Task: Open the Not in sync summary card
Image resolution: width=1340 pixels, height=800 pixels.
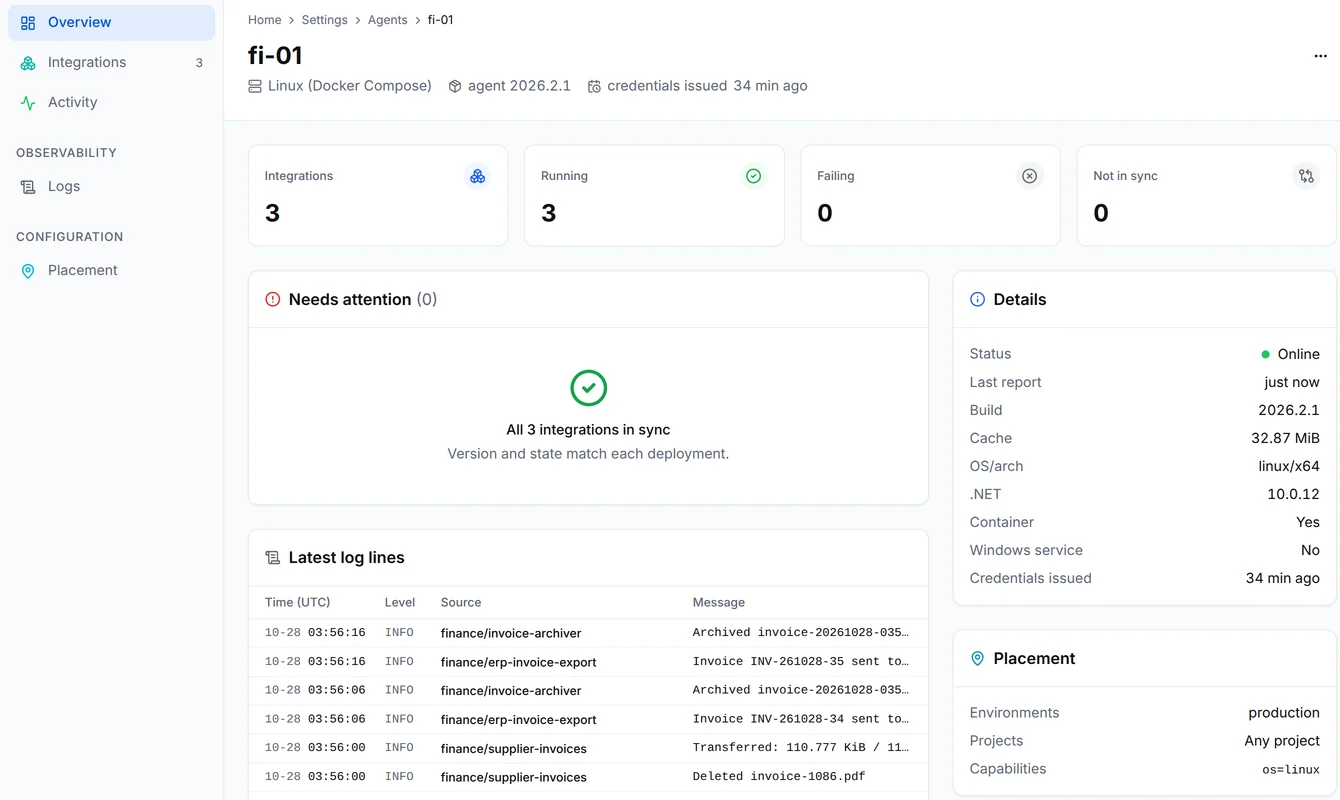Action: tap(1206, 196)
